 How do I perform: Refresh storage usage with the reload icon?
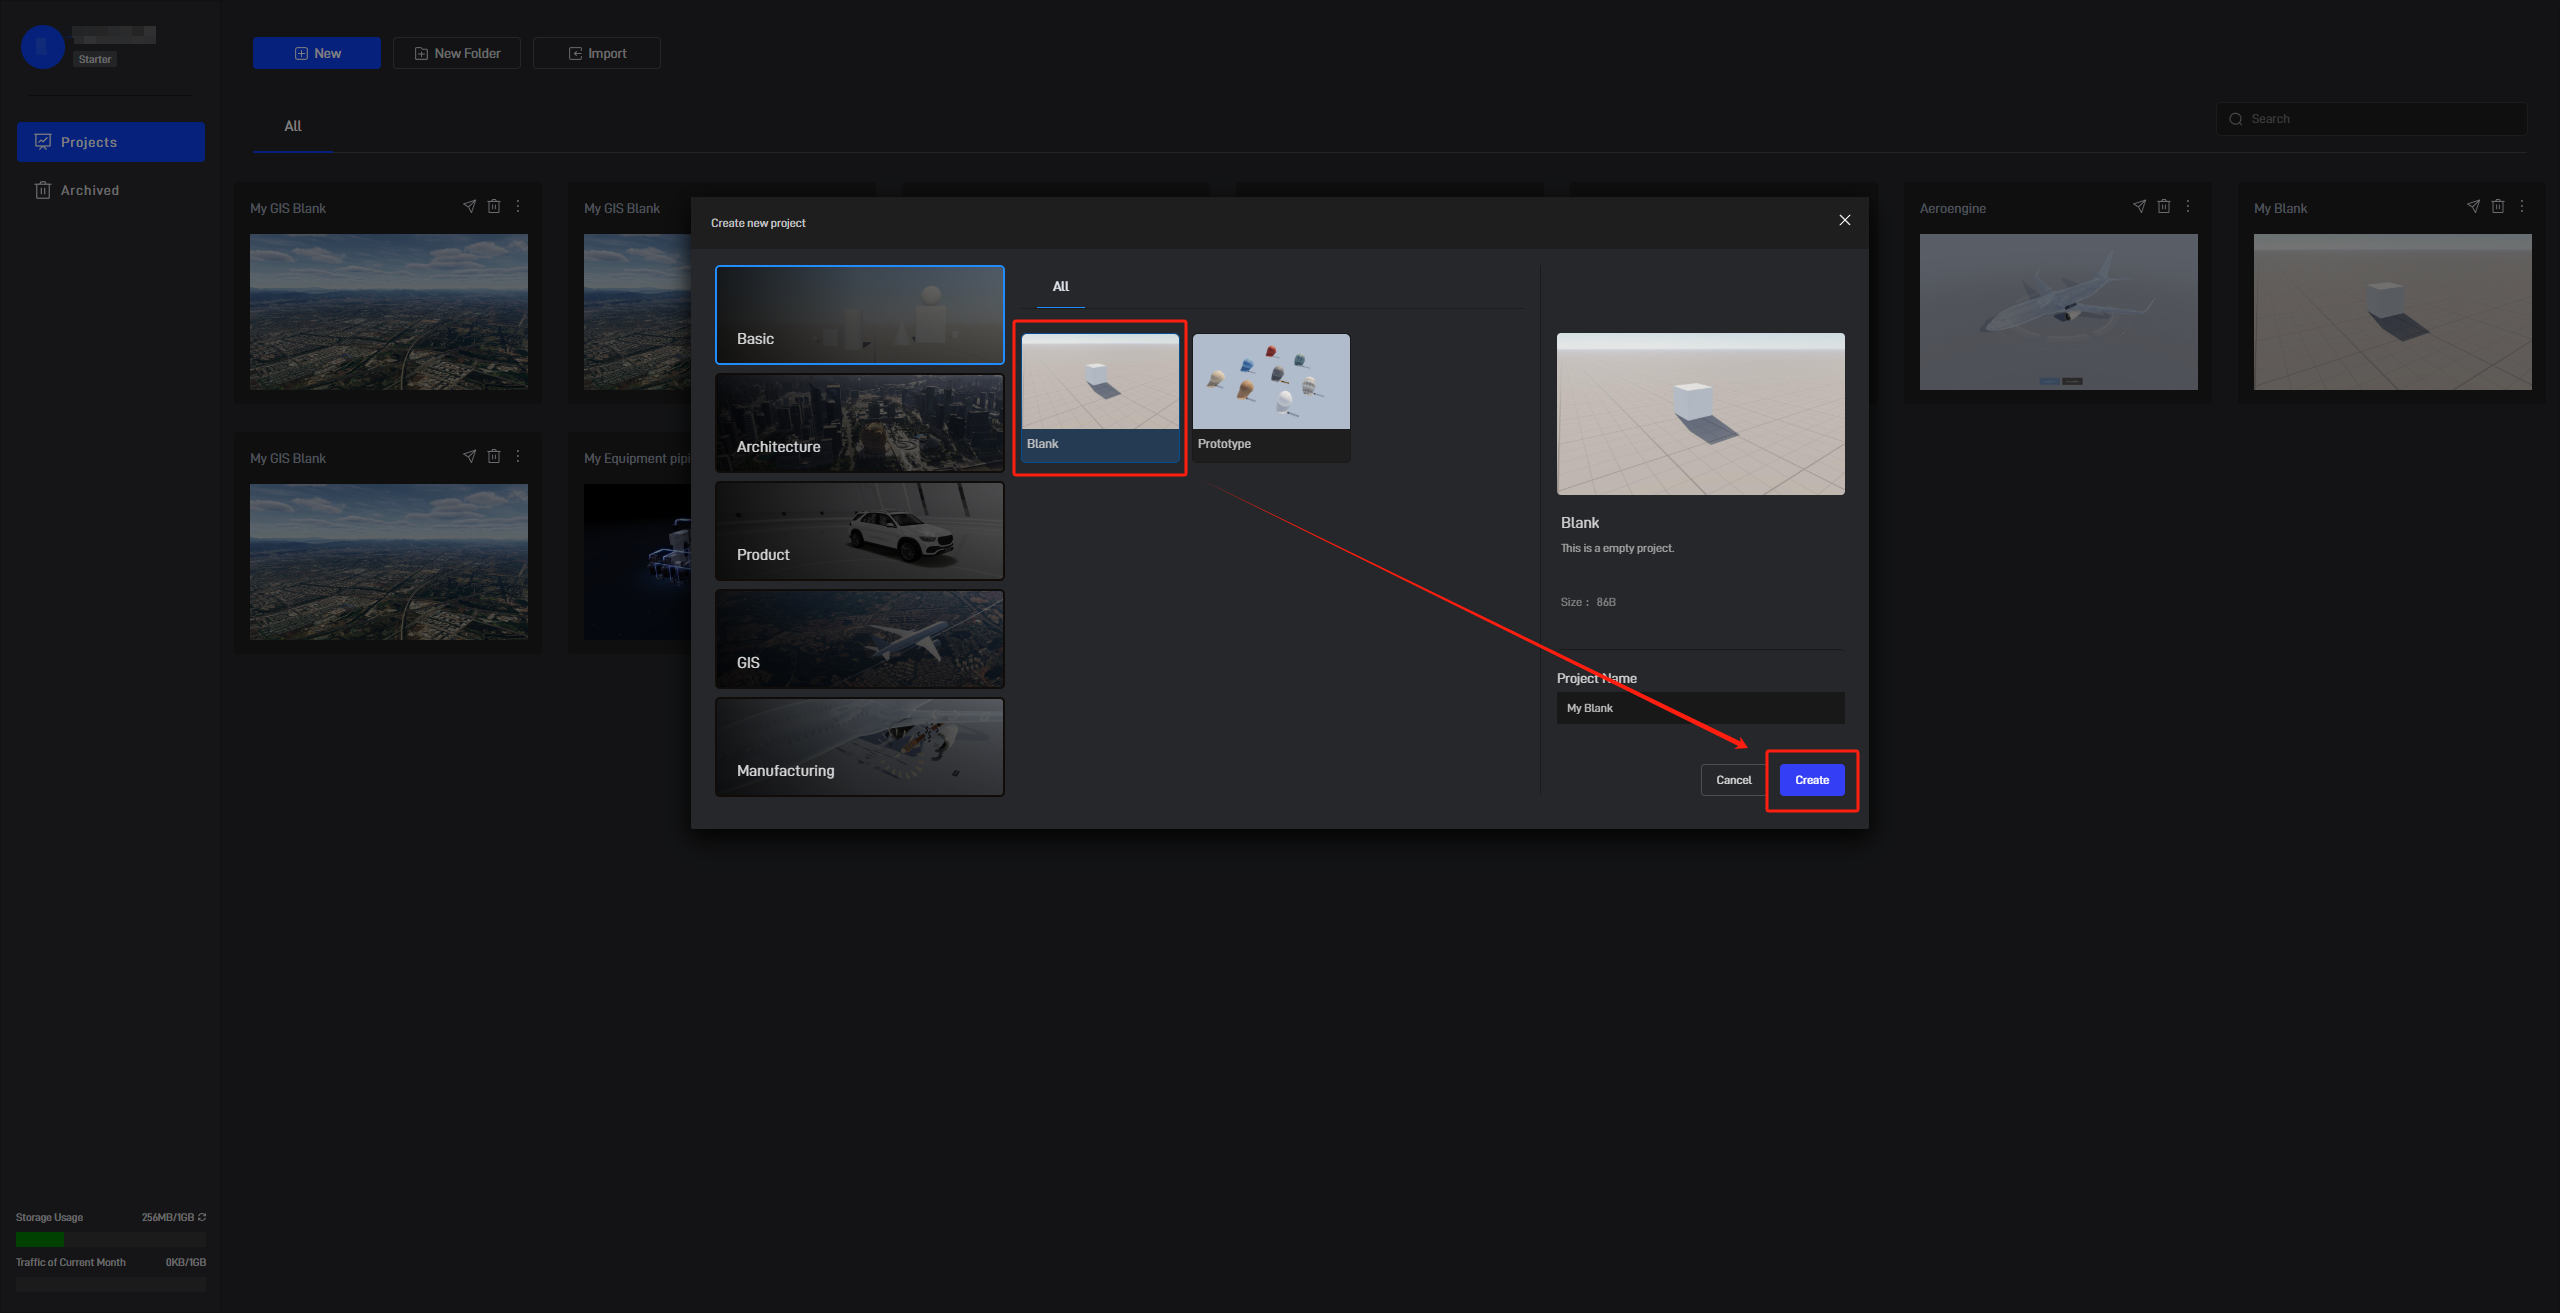tap(202, 1217)
